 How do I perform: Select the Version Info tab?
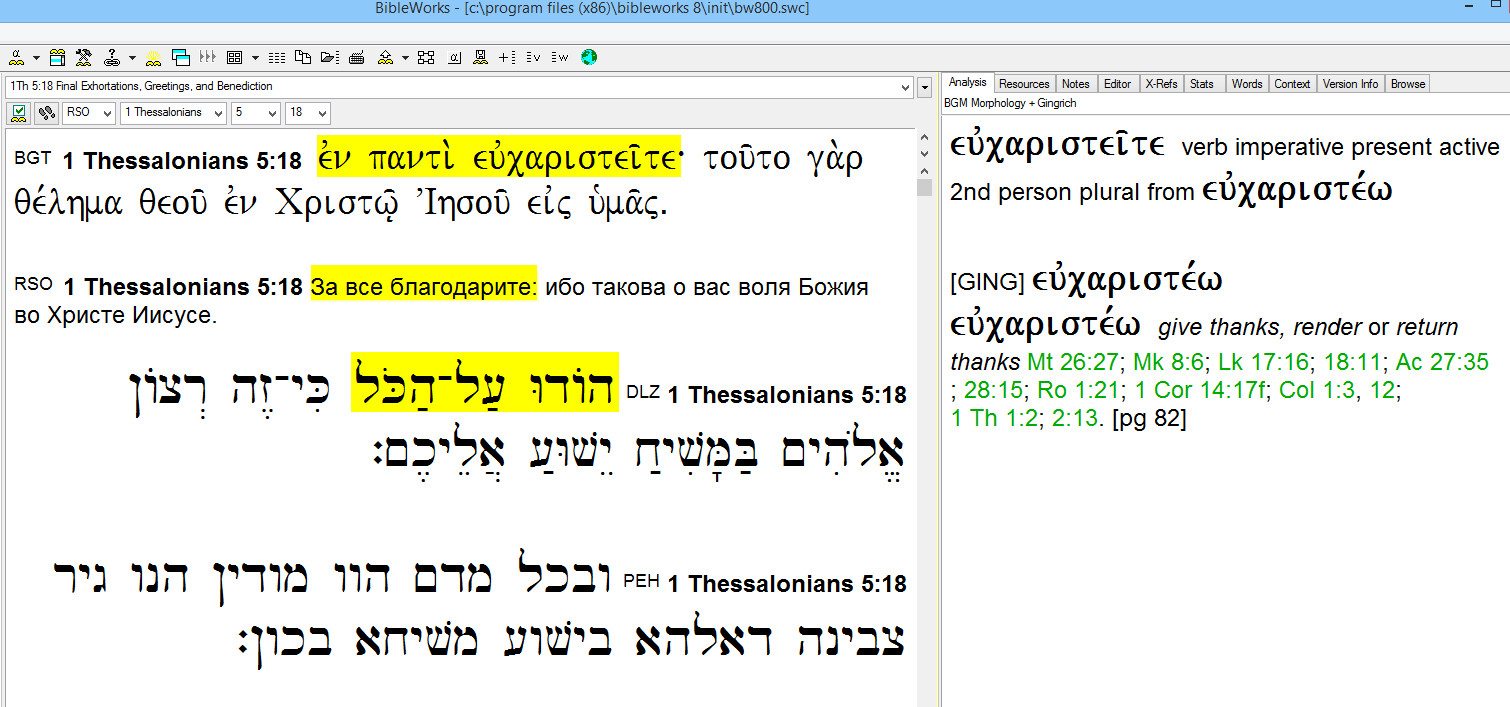[x=1350, y=84]
